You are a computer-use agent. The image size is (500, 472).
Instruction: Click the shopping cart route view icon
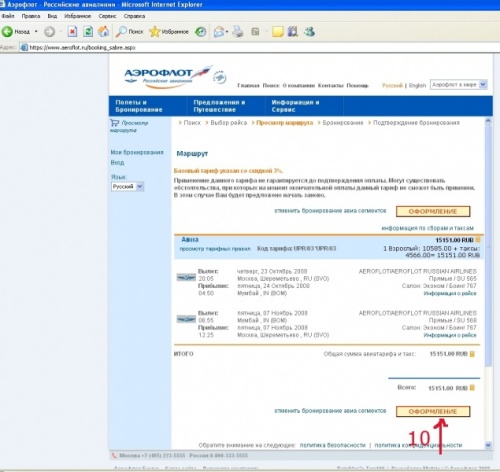click(x=114, y=123)
